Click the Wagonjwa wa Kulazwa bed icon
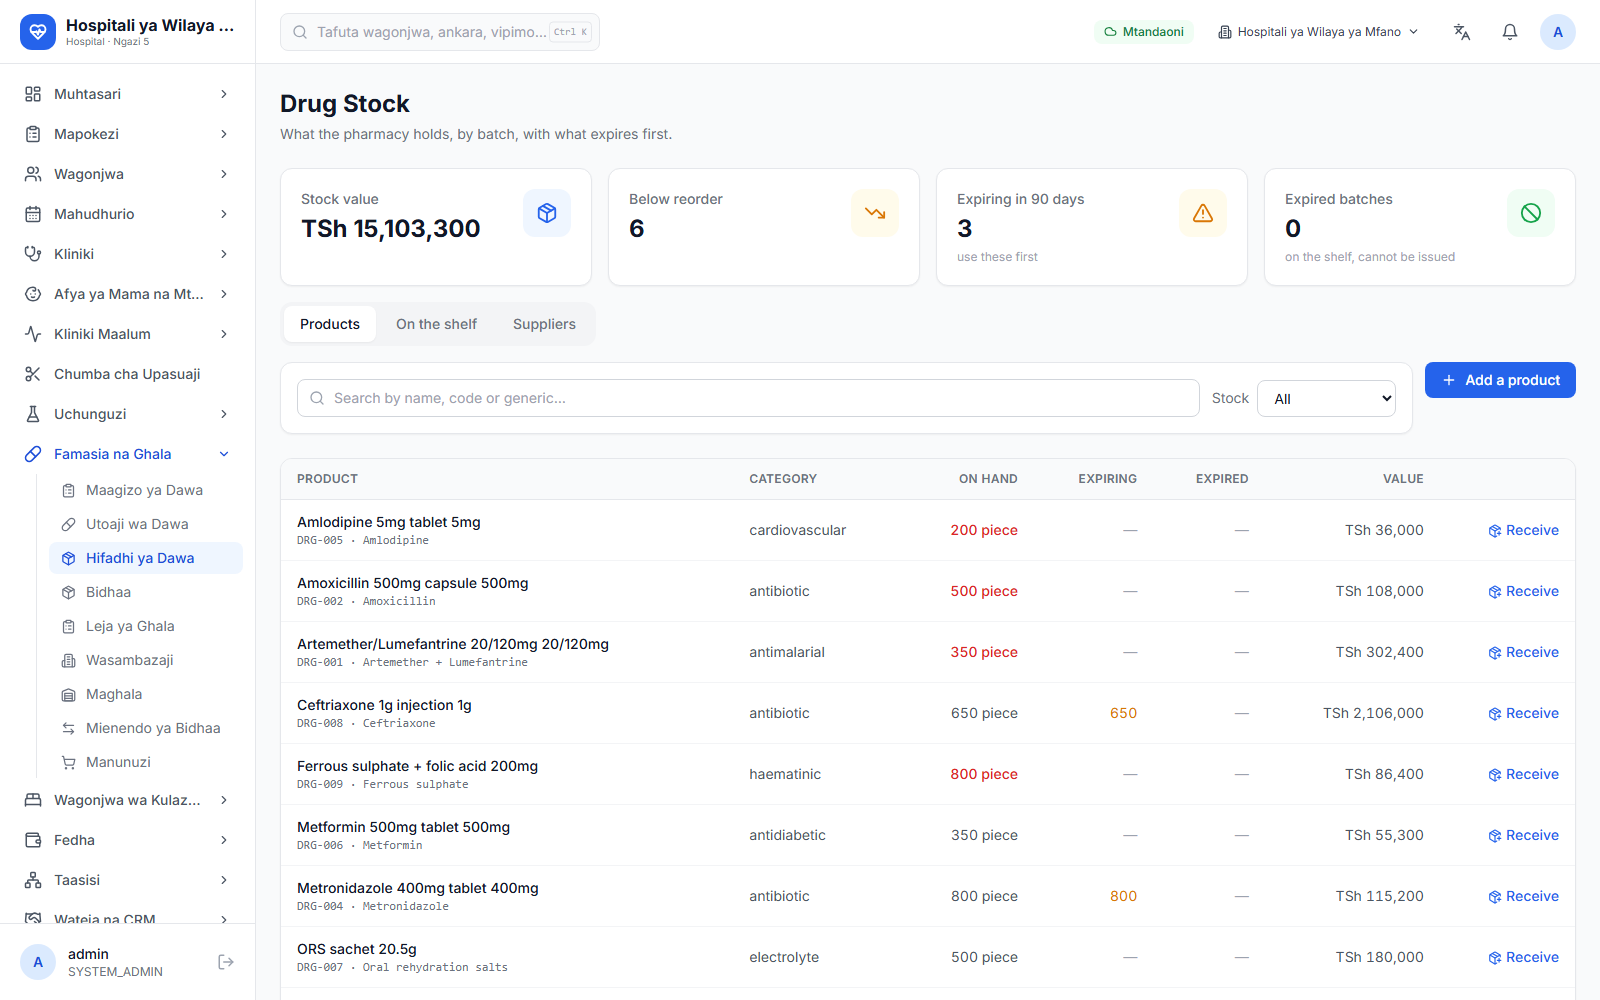 [x=33, y=800]
